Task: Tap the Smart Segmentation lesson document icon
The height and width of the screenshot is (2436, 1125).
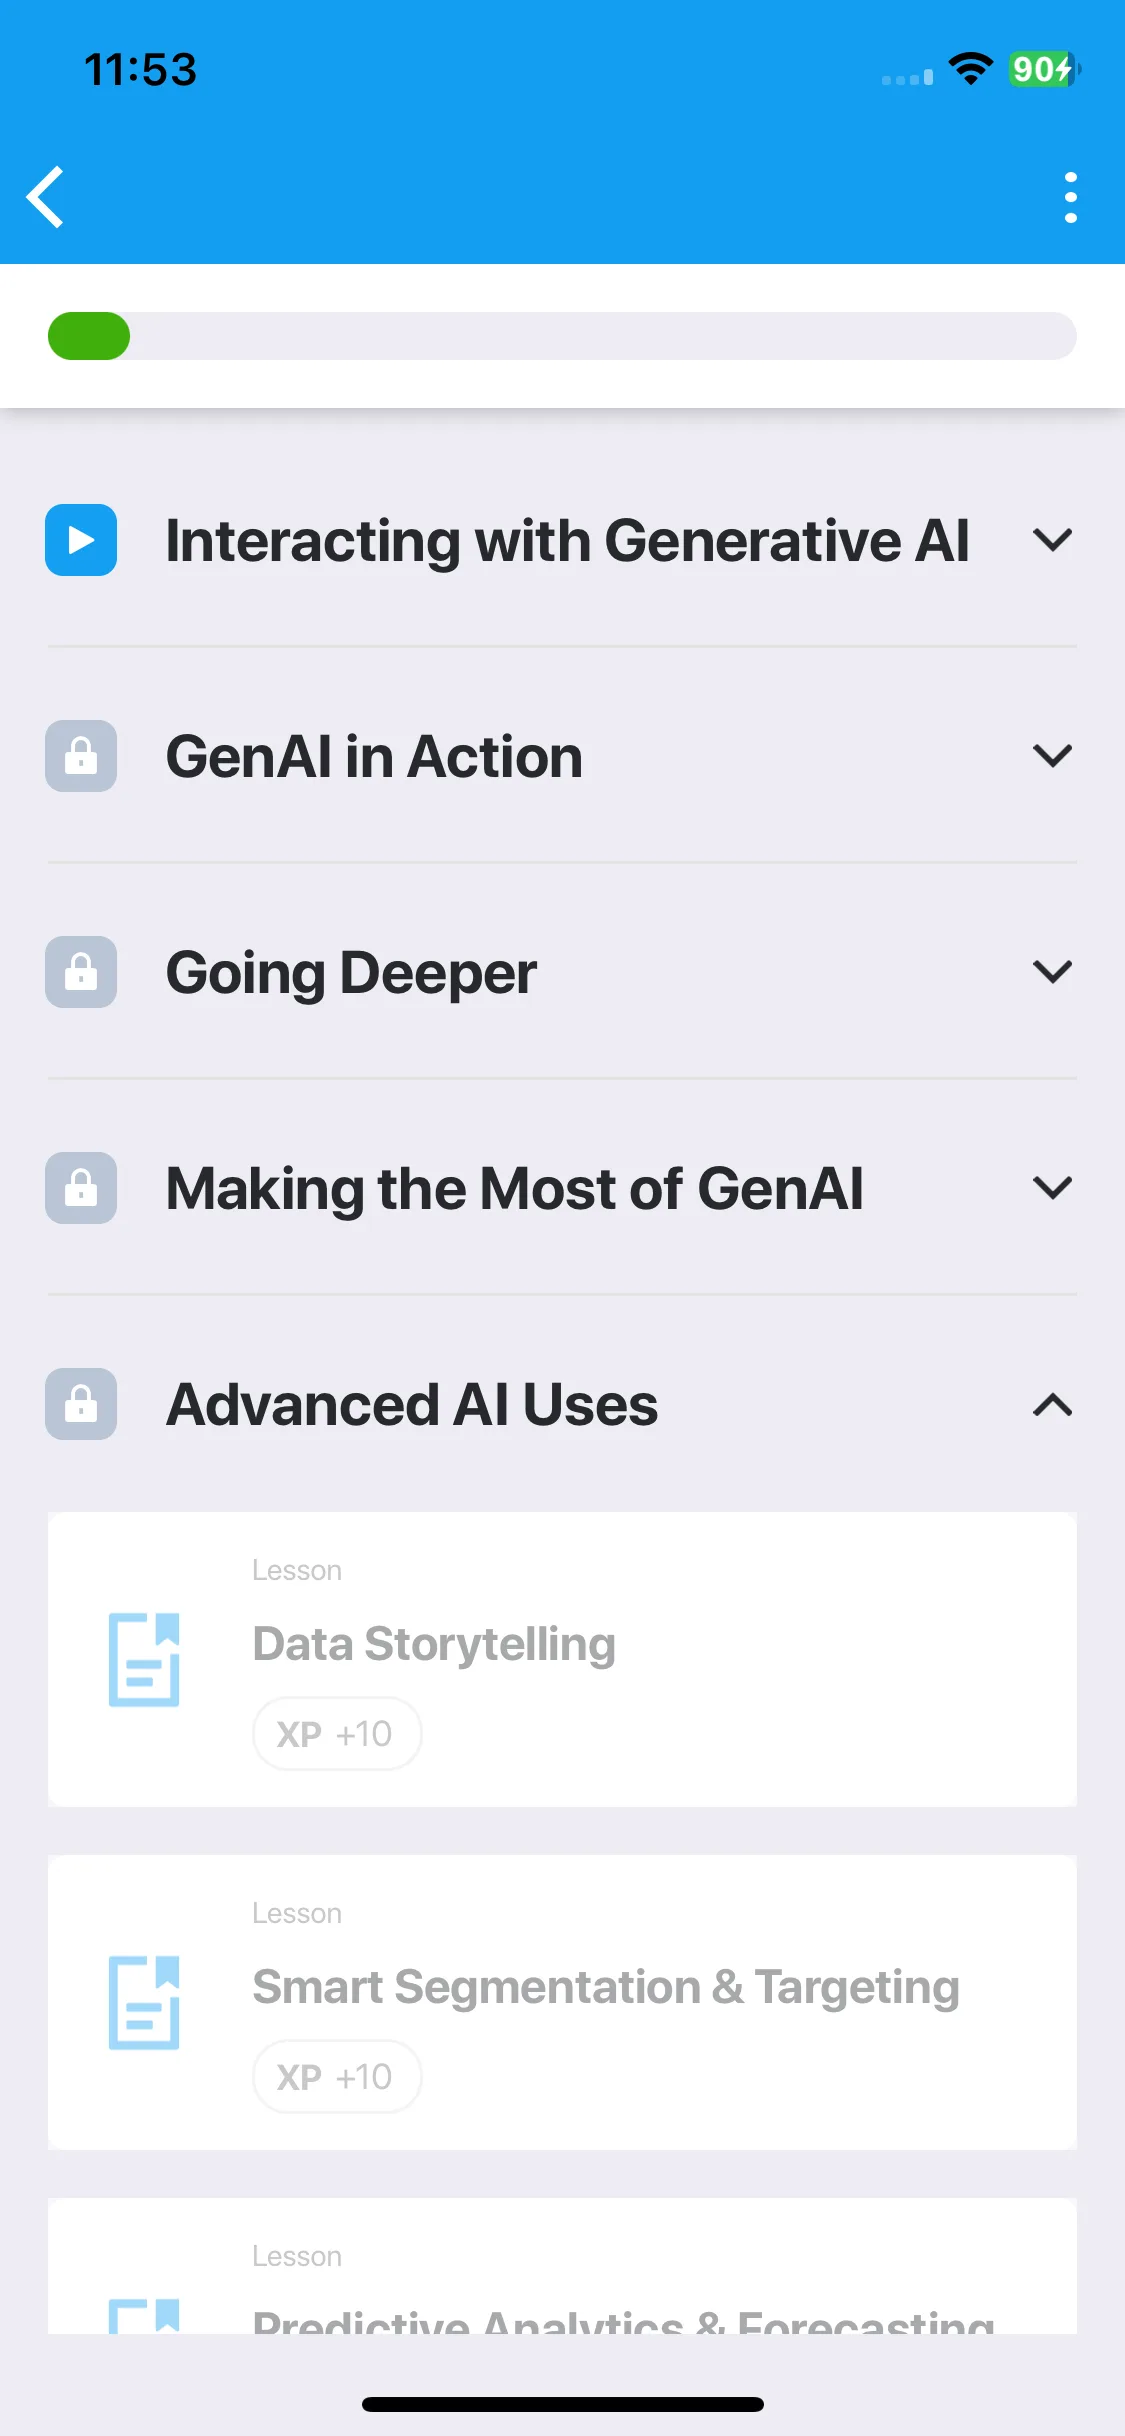Action: coord(144,2002)
